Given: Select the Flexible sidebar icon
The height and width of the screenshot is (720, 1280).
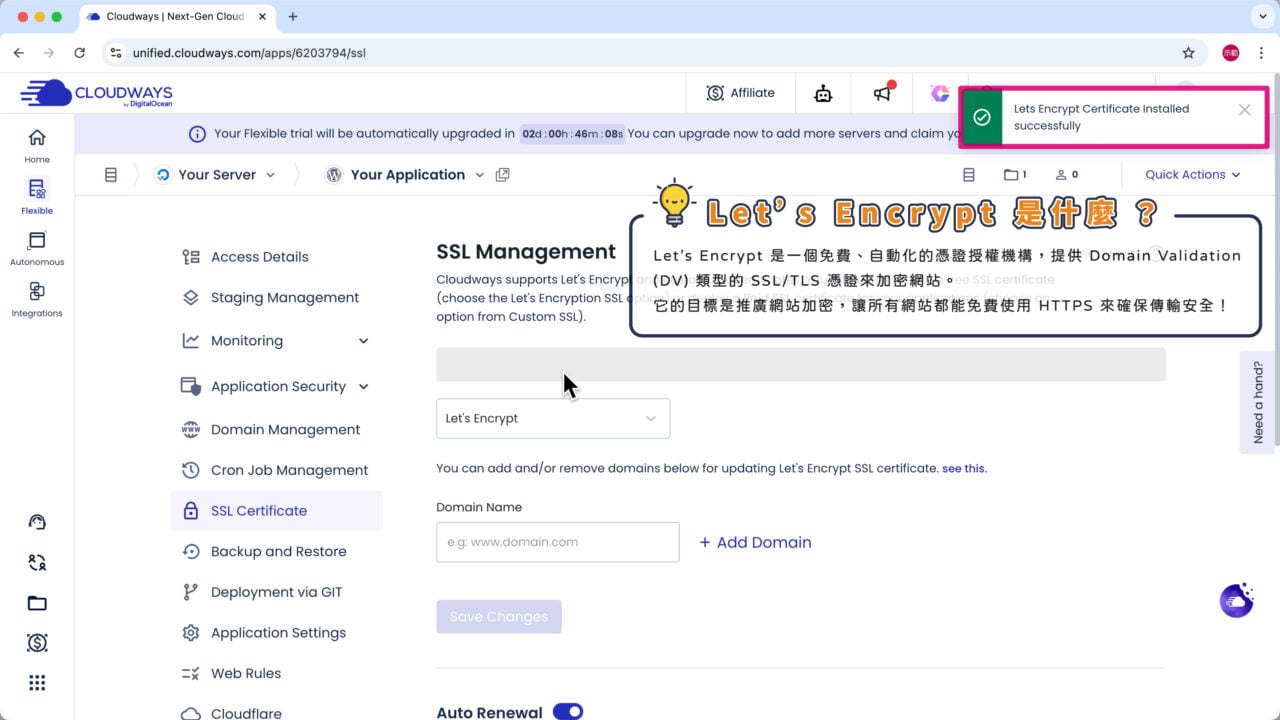Looking at the screenshot, I should (36, 193).
